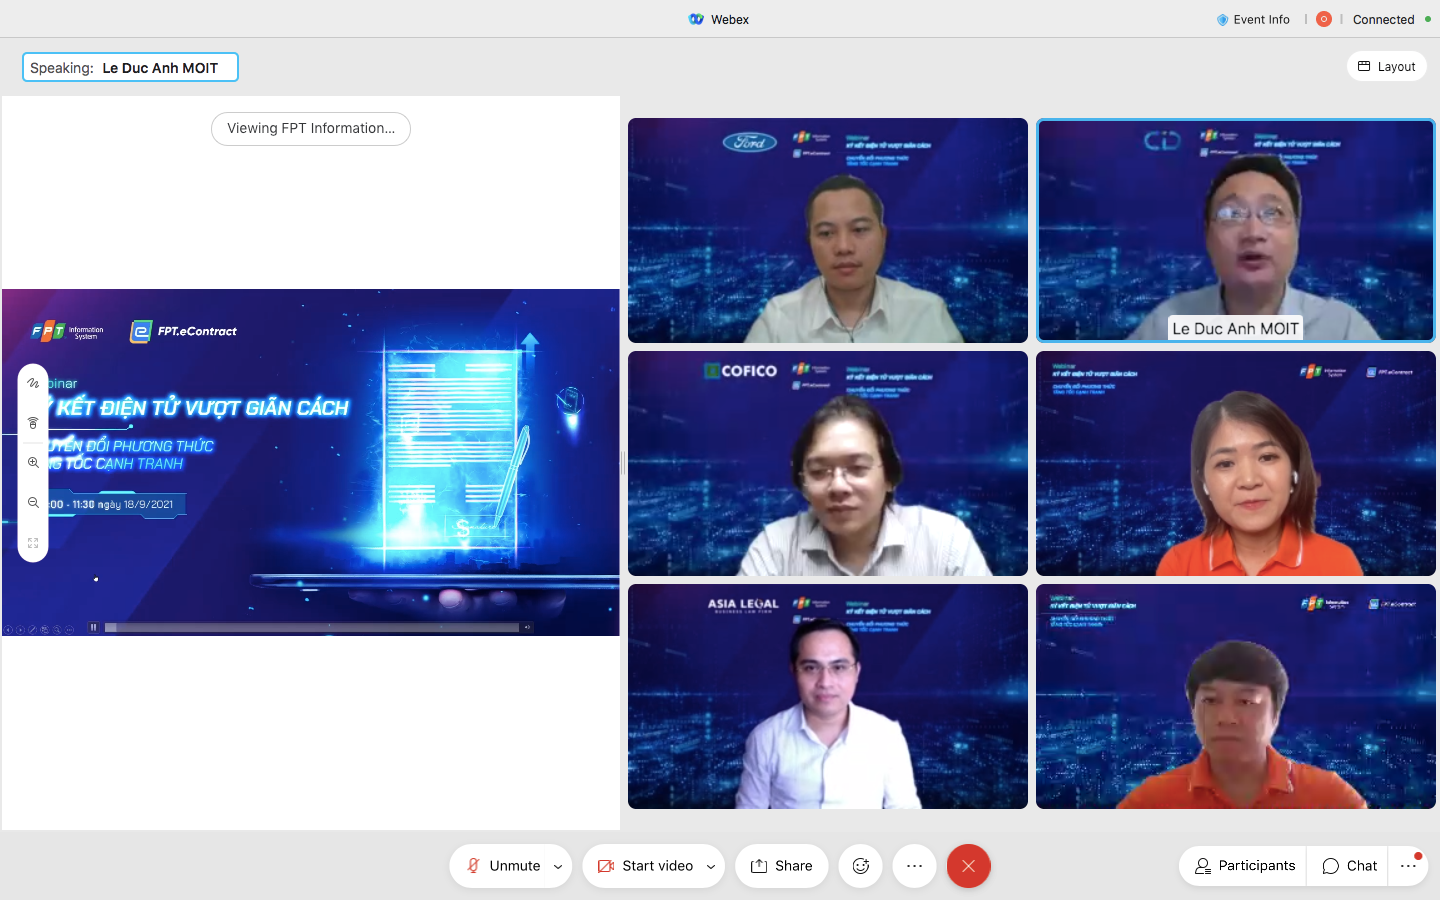This screenshot has width=1440, height=900.
Task: Open audio options arrow next to Unmute
Action: [558, 867]
